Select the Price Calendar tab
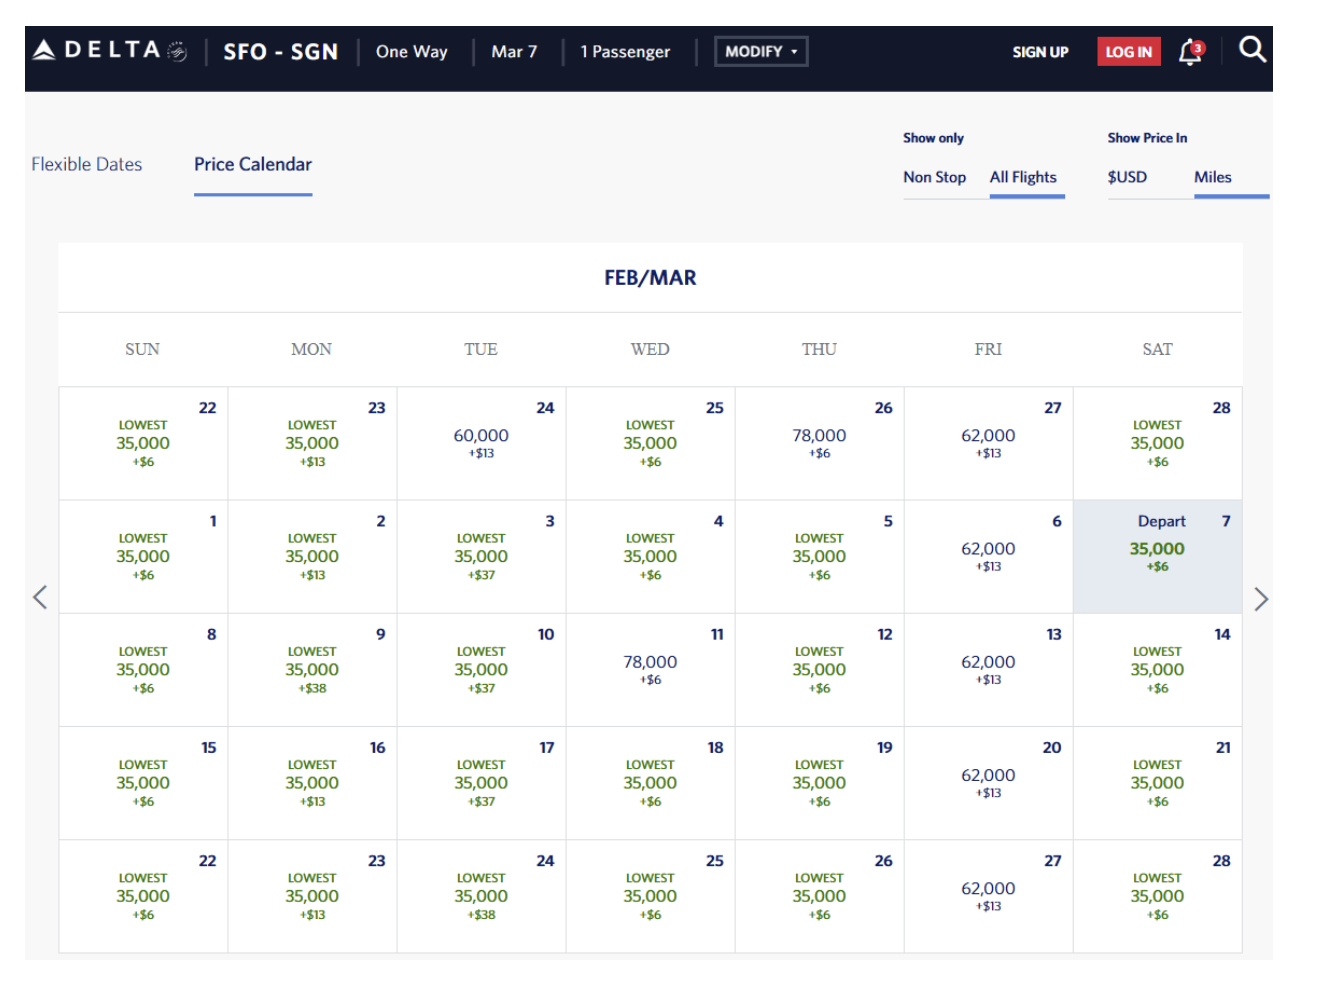 [x=253, y=164]
